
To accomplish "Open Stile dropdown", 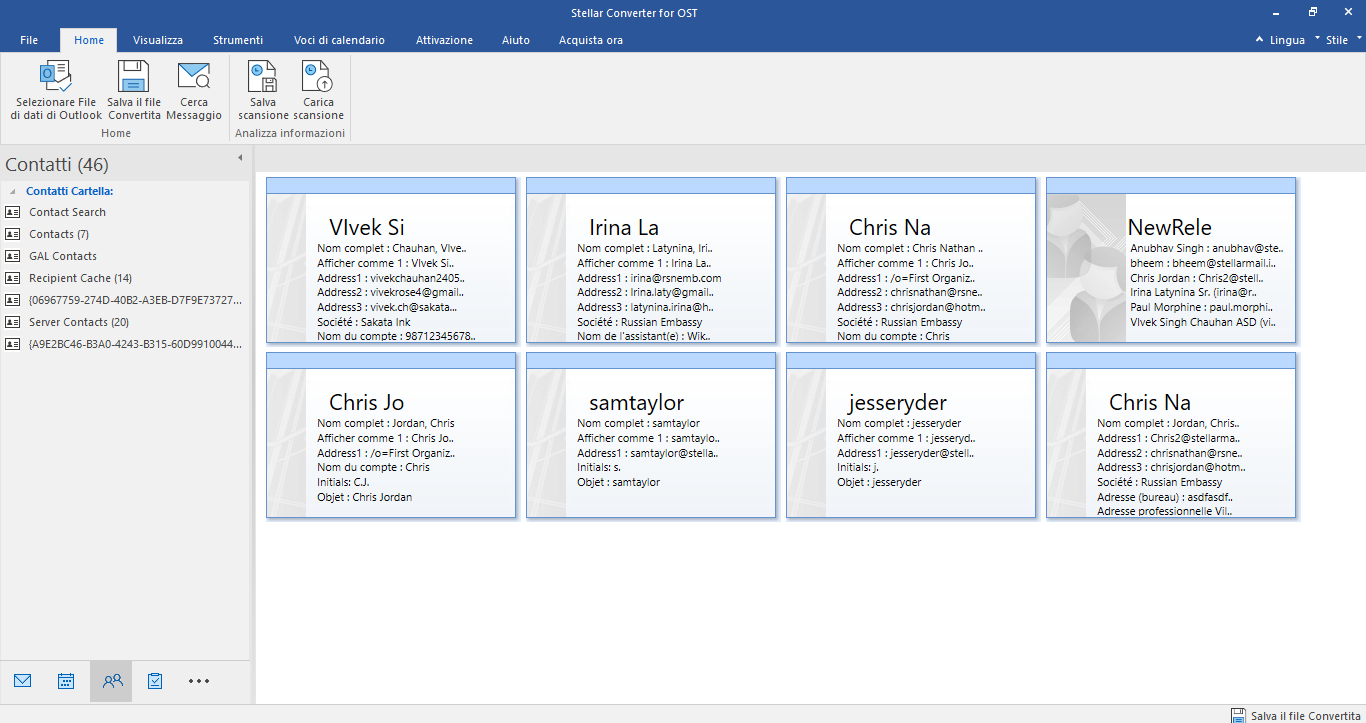I will pos(1343,40).
